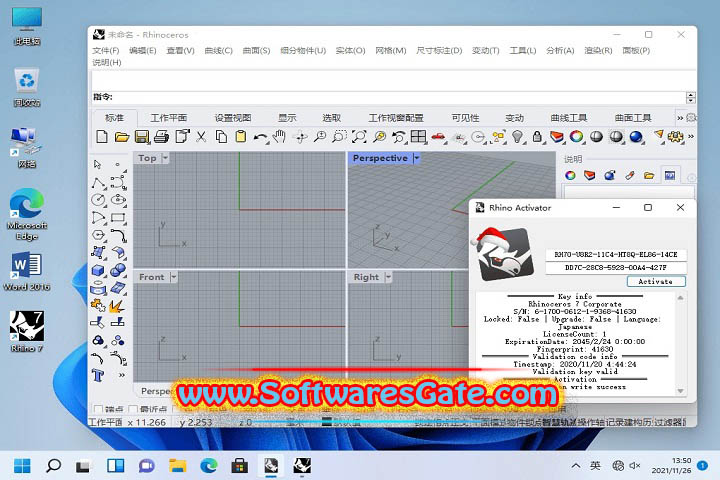Select the Polygon tool in left sidebar
The height and width of the screenshot is (480, 720).
coord(98,235)
